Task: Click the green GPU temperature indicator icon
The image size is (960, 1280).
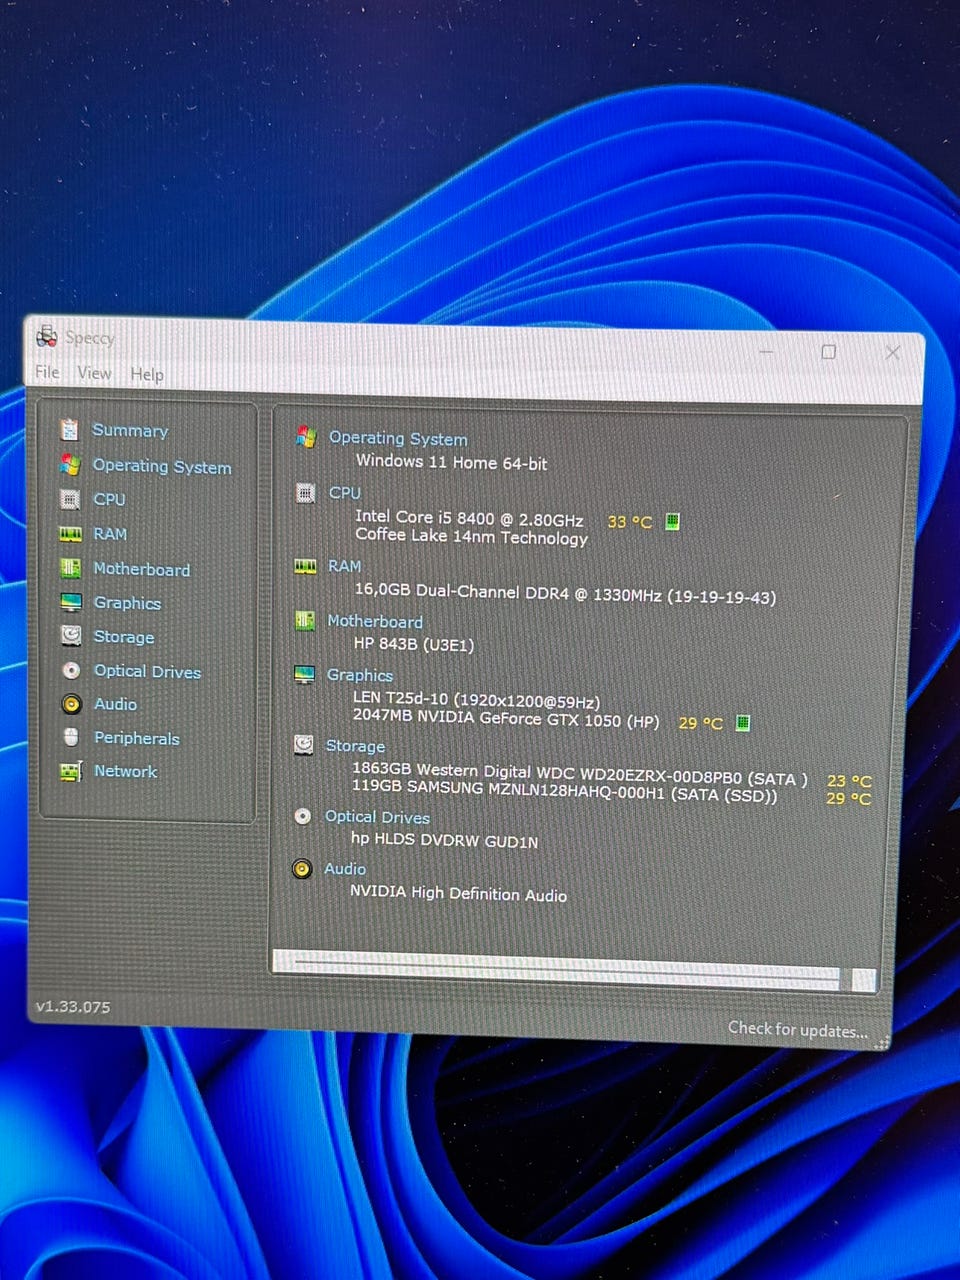Action: (743, 722)
